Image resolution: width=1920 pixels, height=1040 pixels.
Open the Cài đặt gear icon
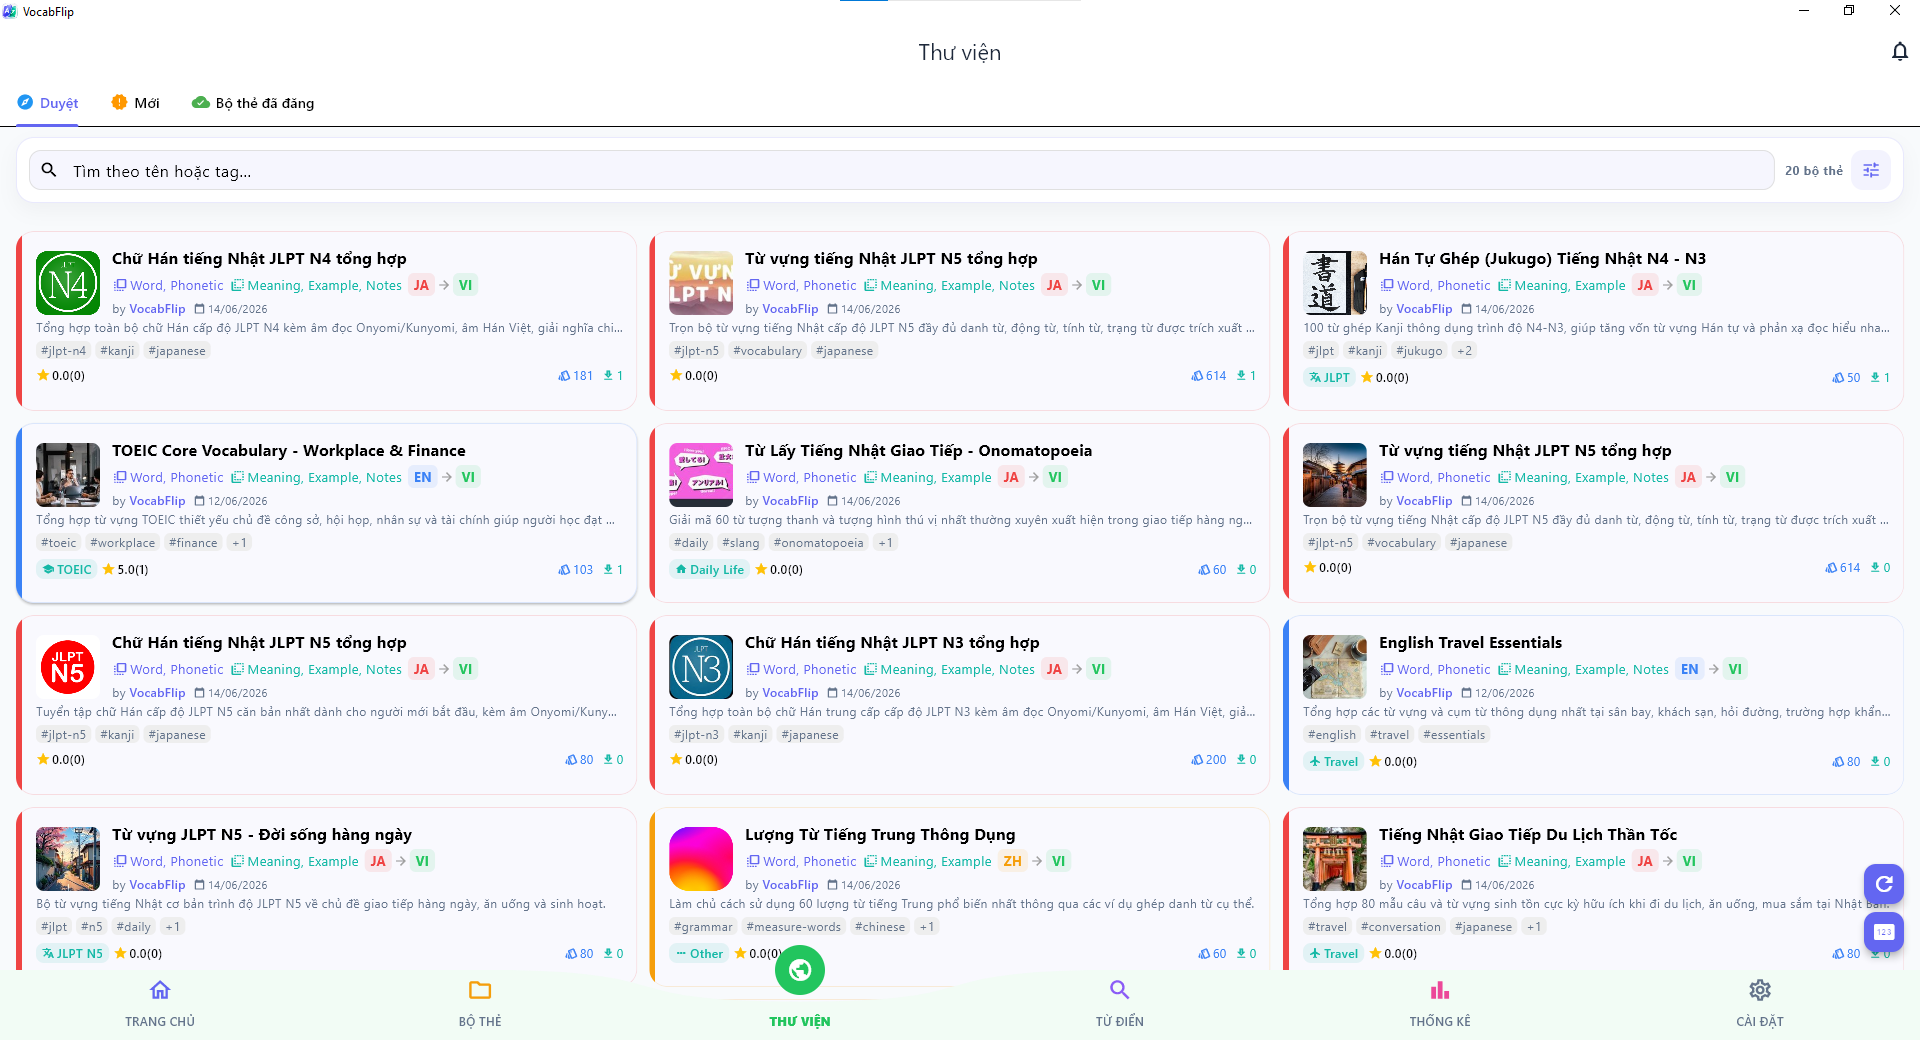click(x=1760, y=990)
